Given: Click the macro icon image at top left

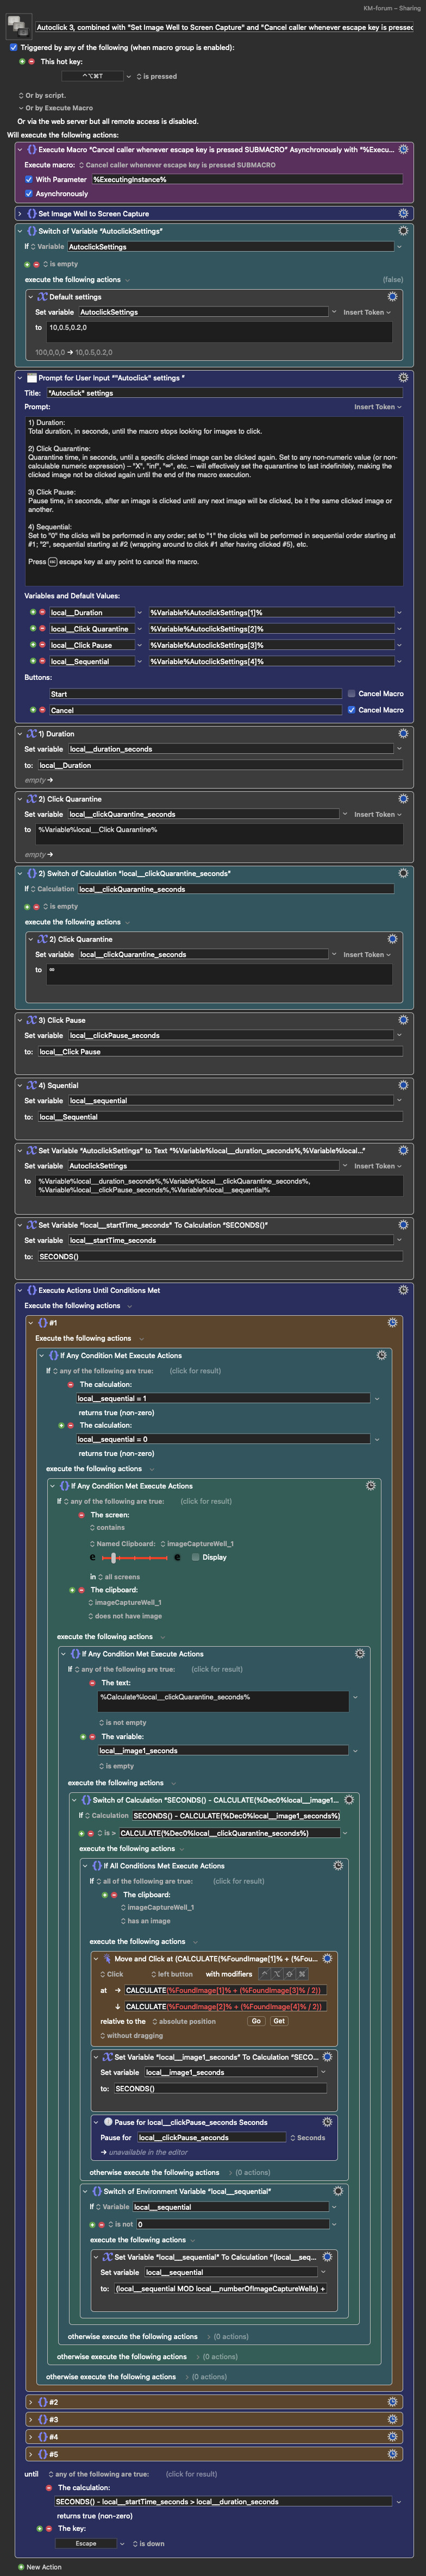Looking at the screenshot, I should coord(18,25).
